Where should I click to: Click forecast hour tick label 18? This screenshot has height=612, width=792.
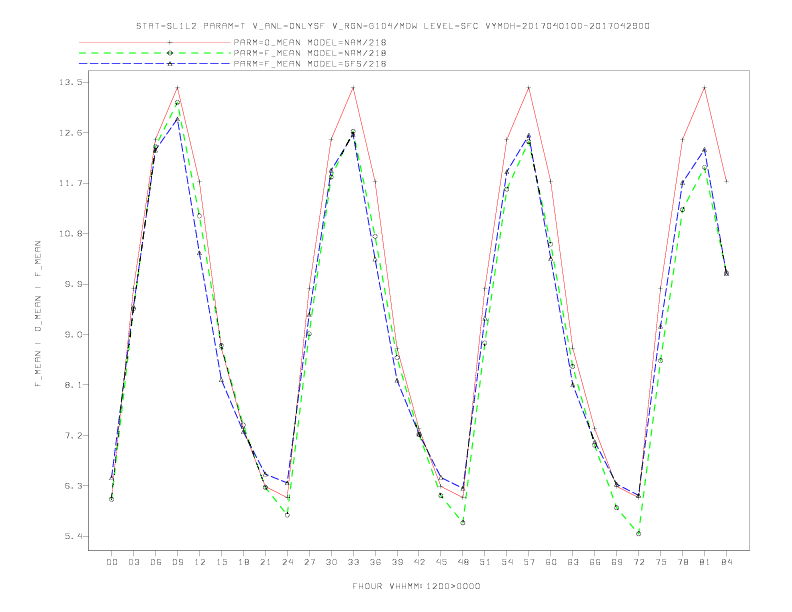coord(243,562)
